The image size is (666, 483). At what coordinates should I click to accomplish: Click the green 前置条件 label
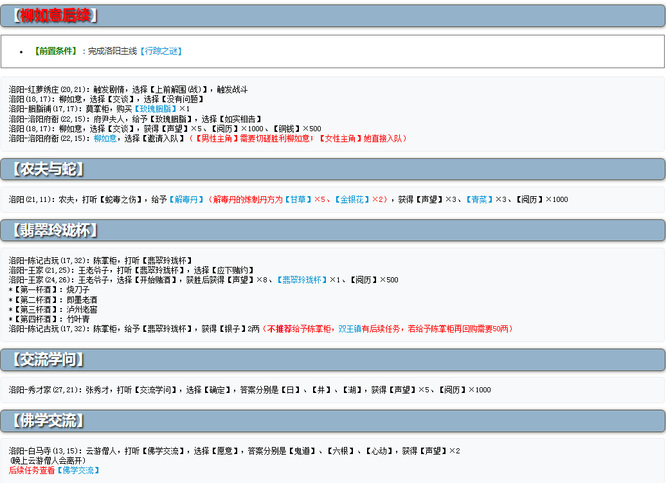[56, 51]
